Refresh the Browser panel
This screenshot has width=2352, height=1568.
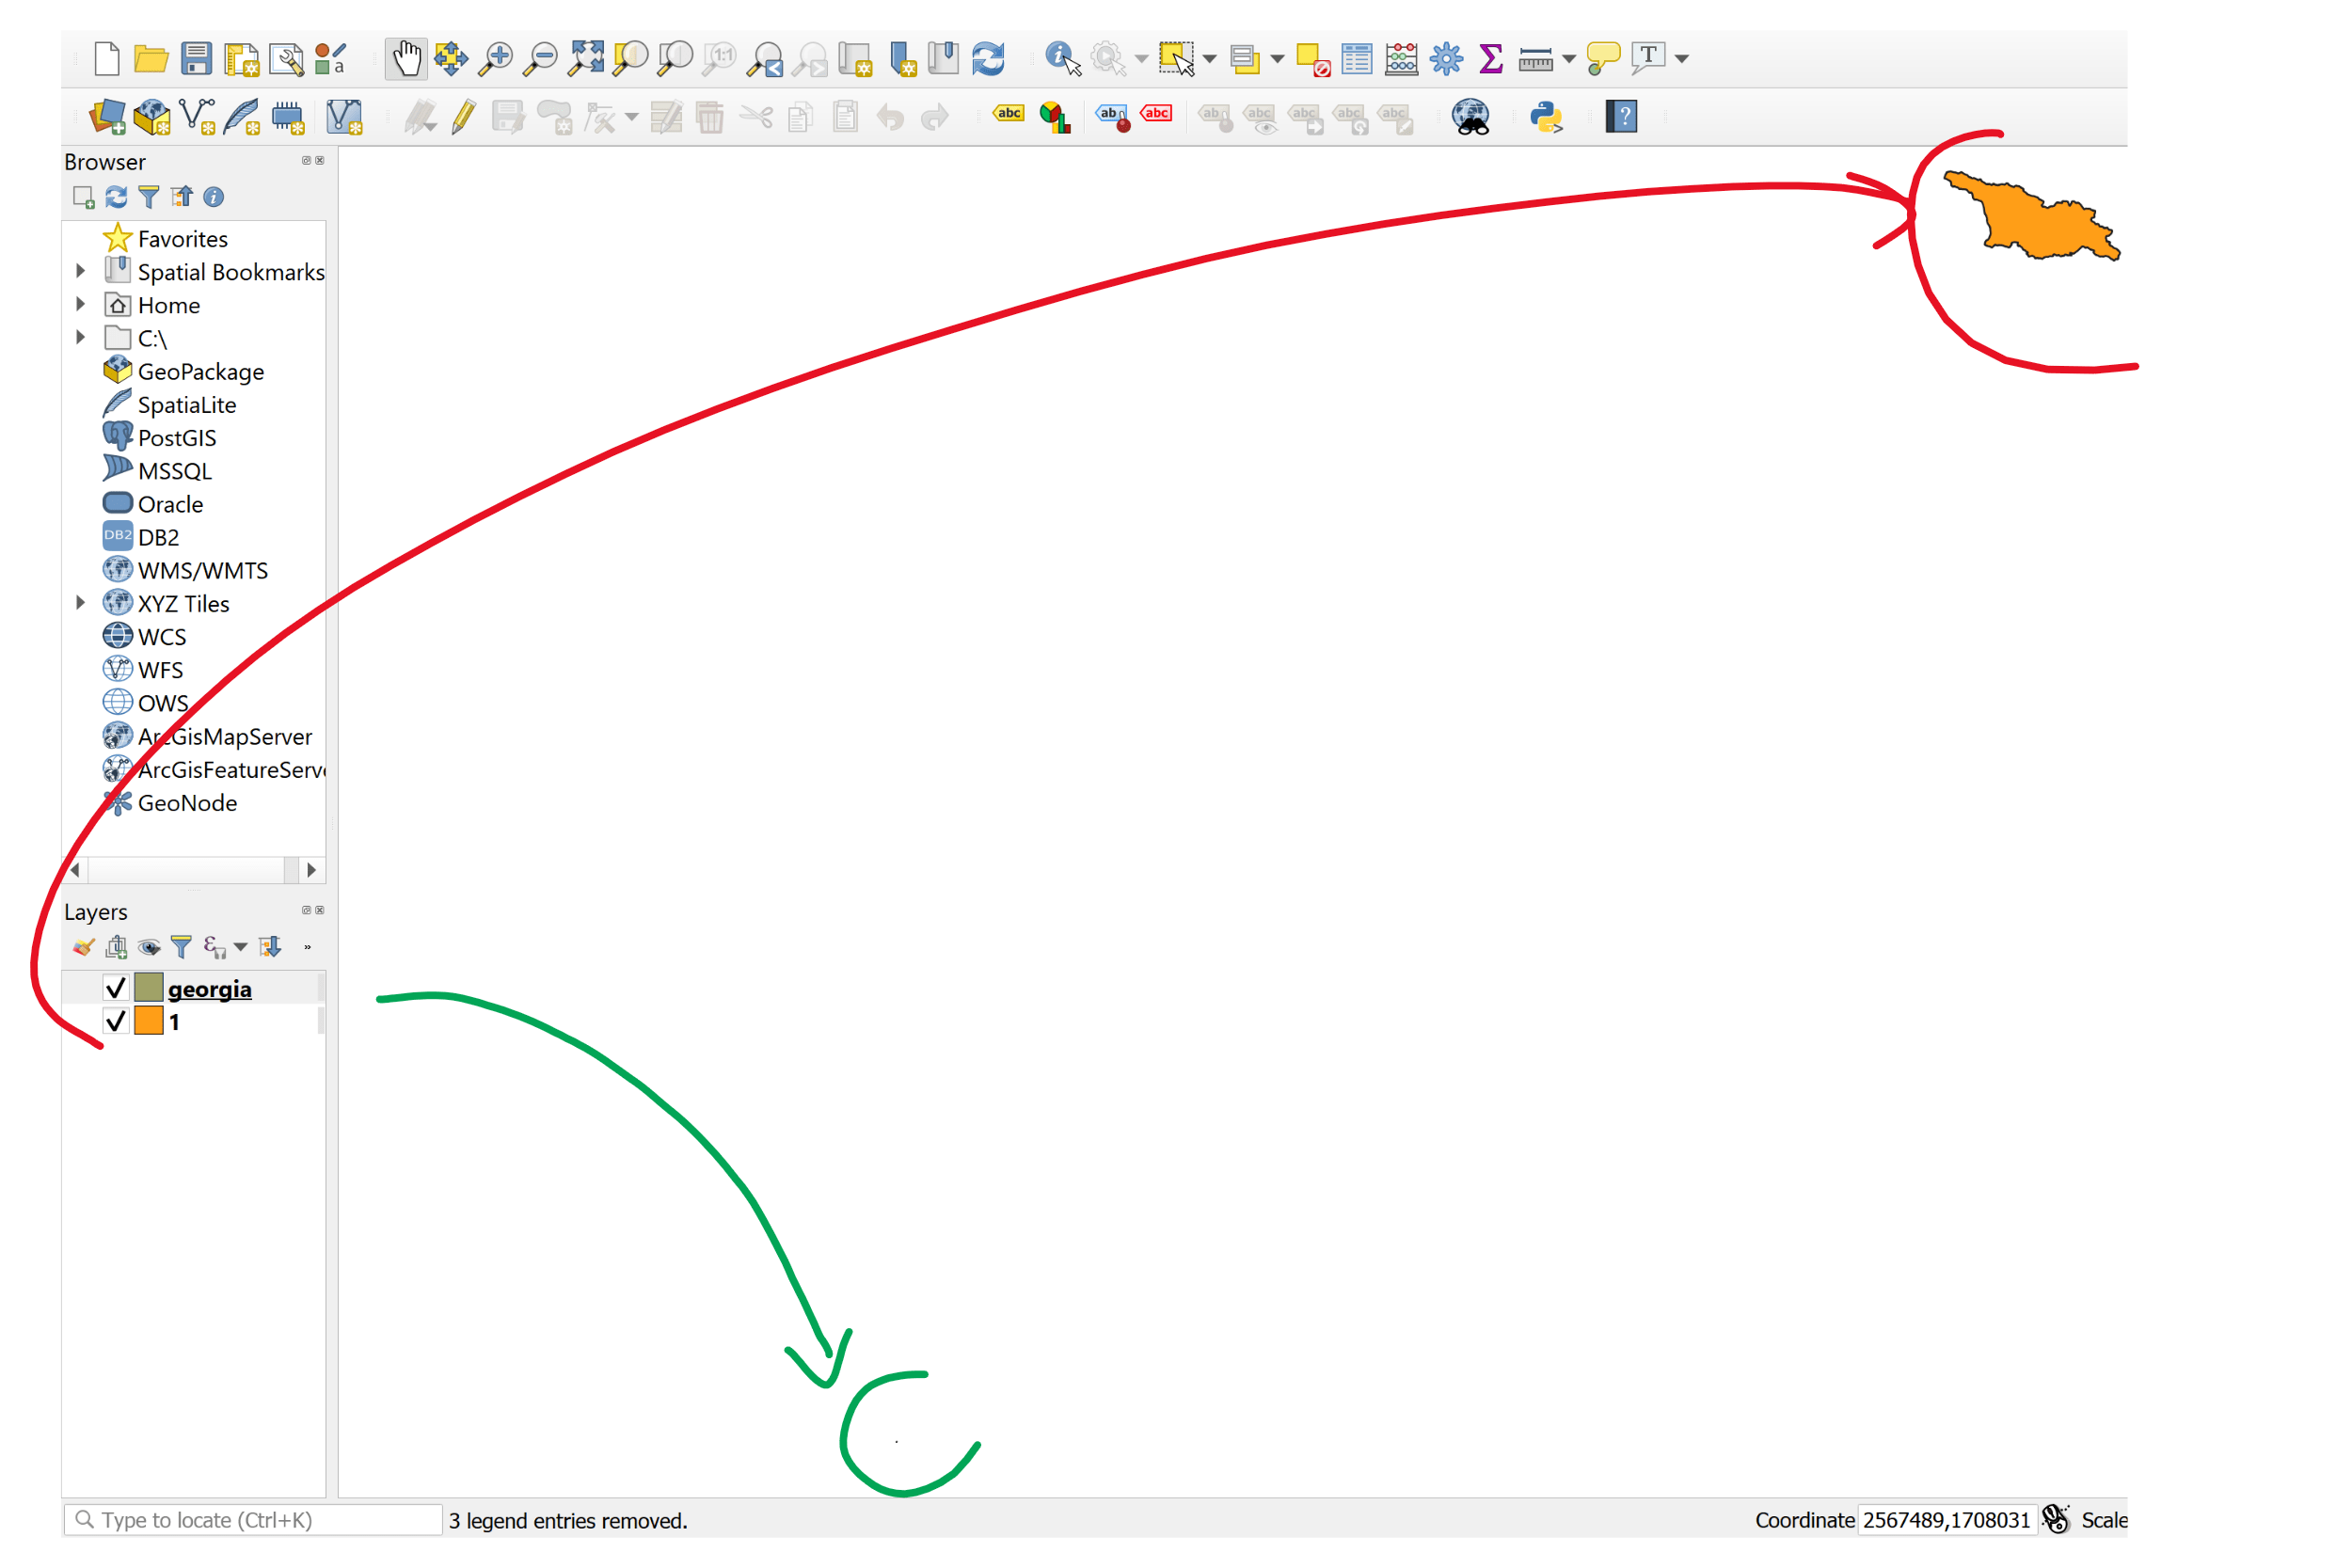(x=116, y=197)
